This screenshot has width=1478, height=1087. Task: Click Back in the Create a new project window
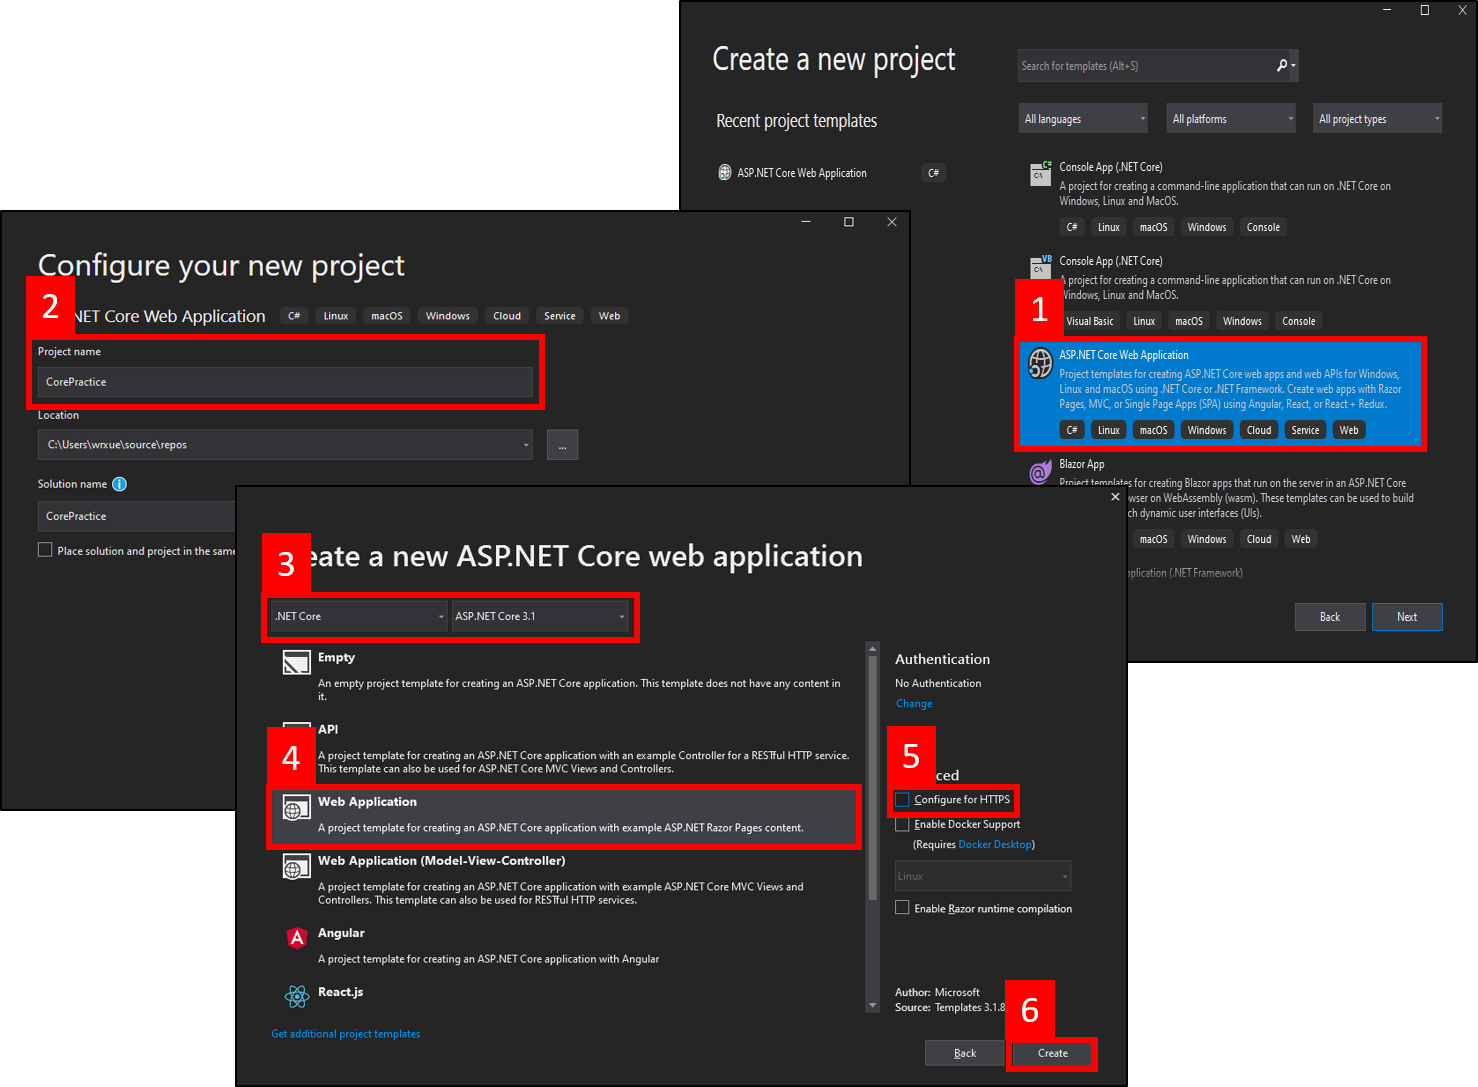pos(1330,617)
